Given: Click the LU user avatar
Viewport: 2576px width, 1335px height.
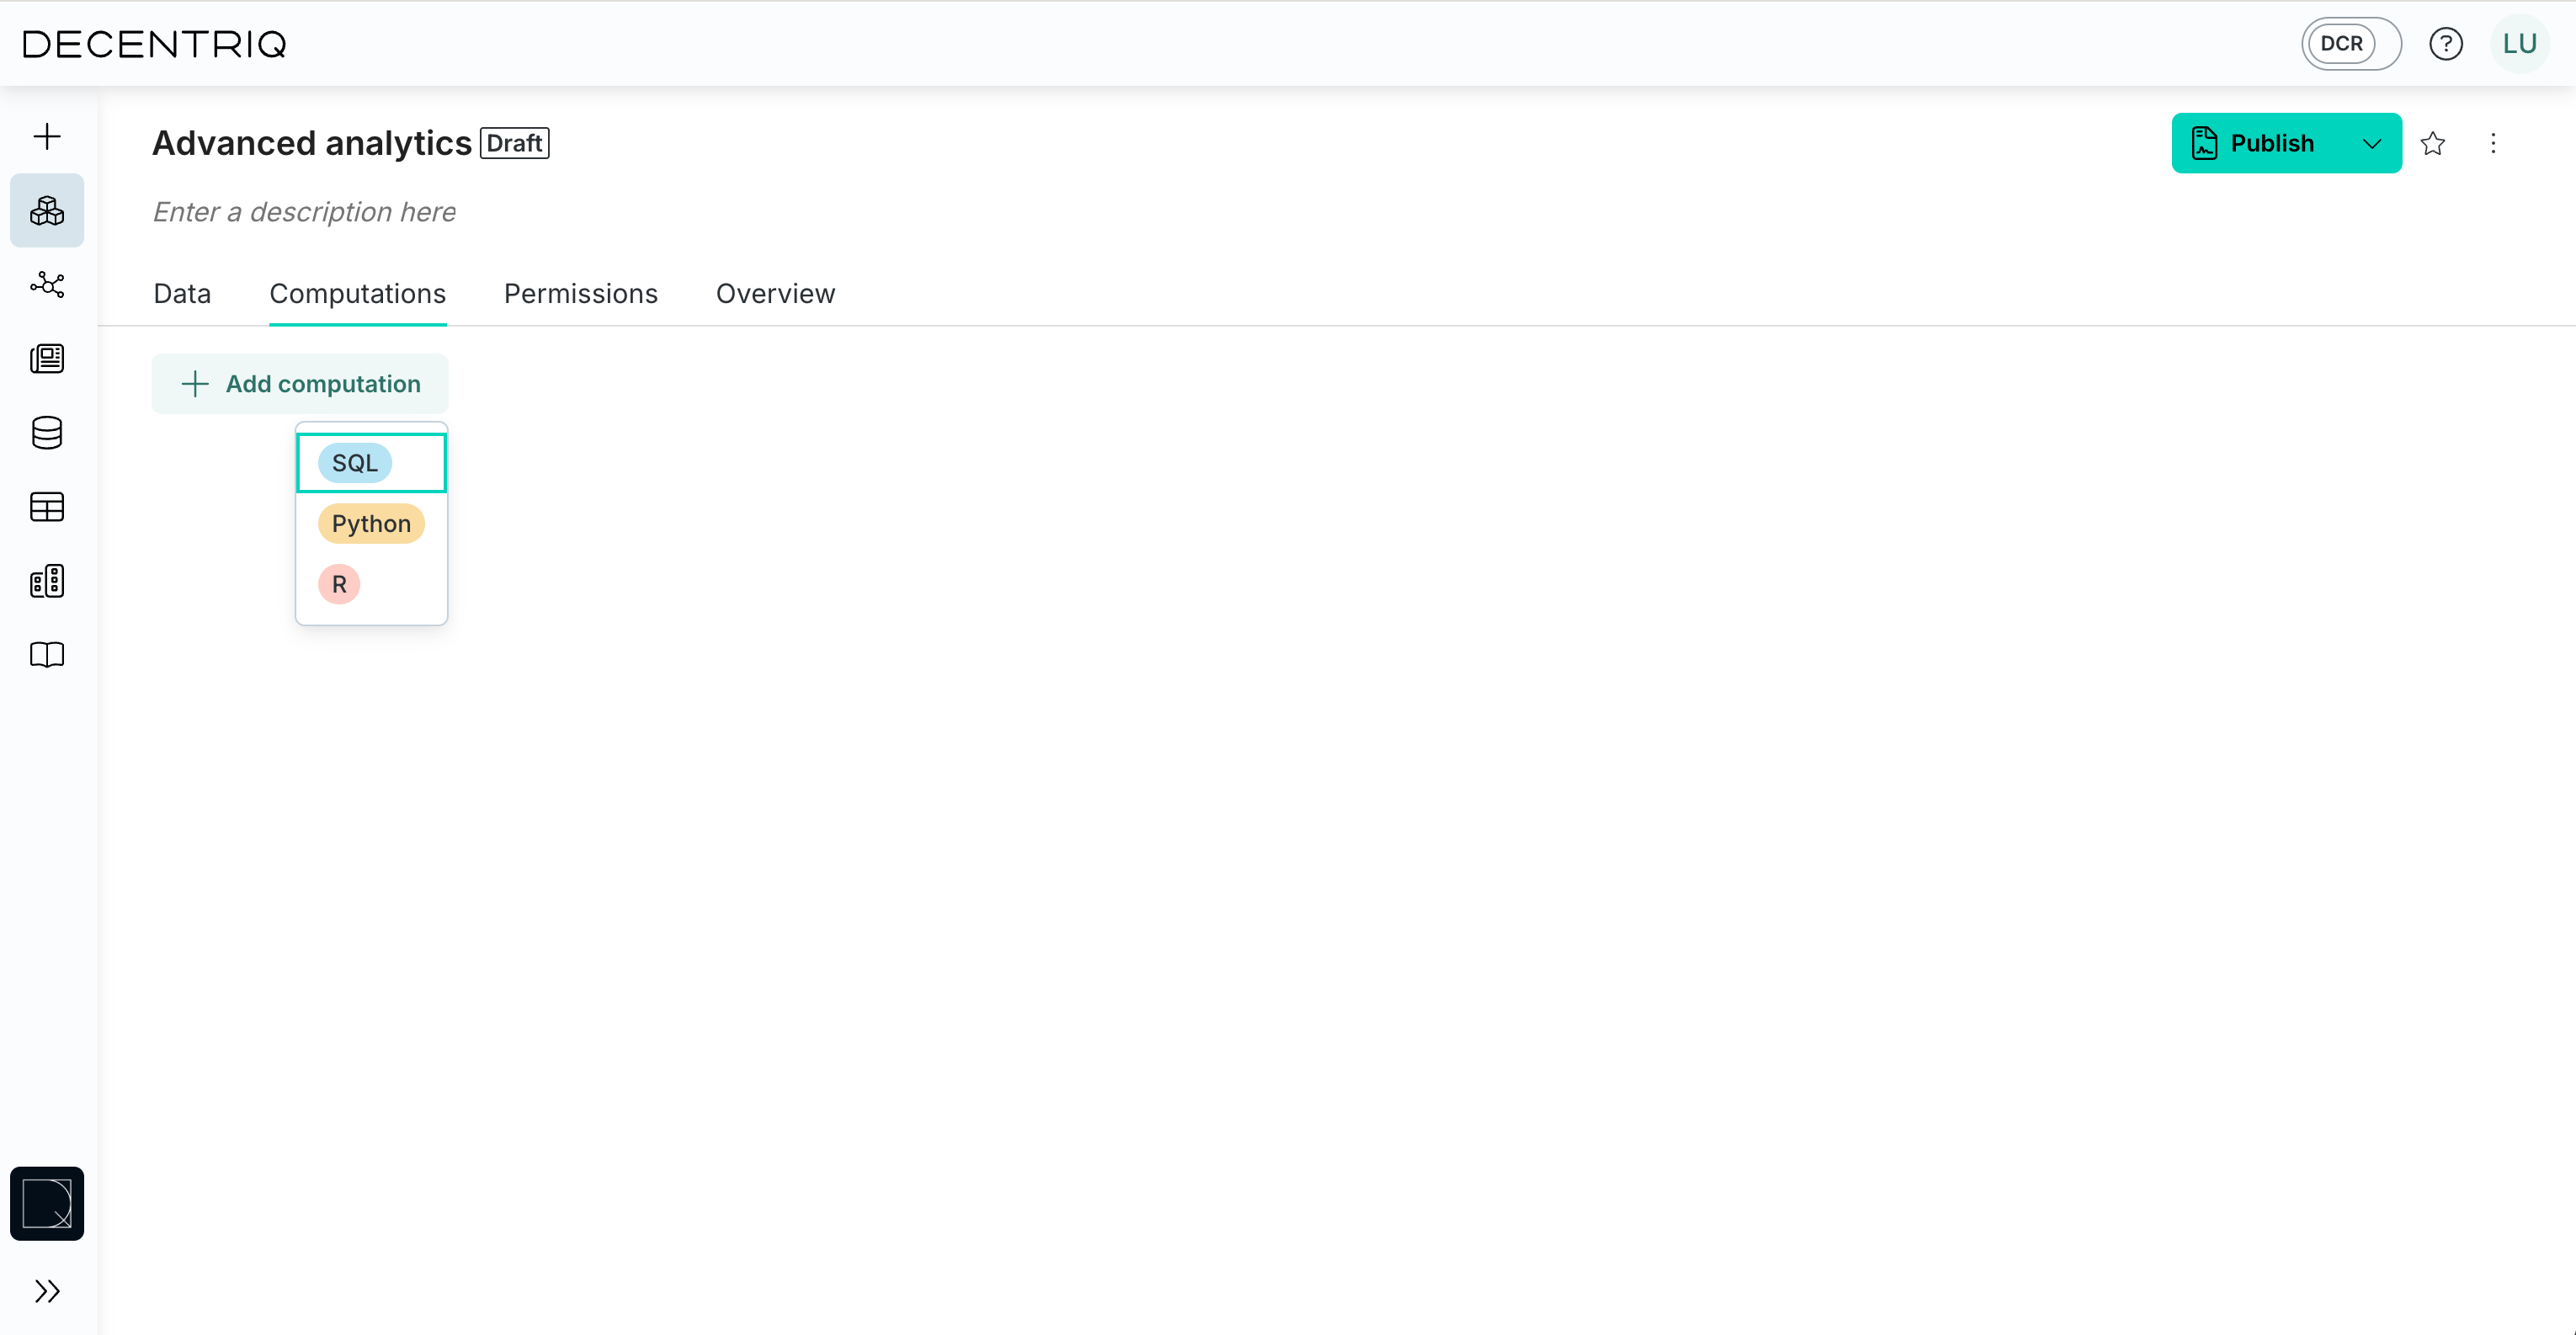Looking at the screenshot, I should 2519,43.
